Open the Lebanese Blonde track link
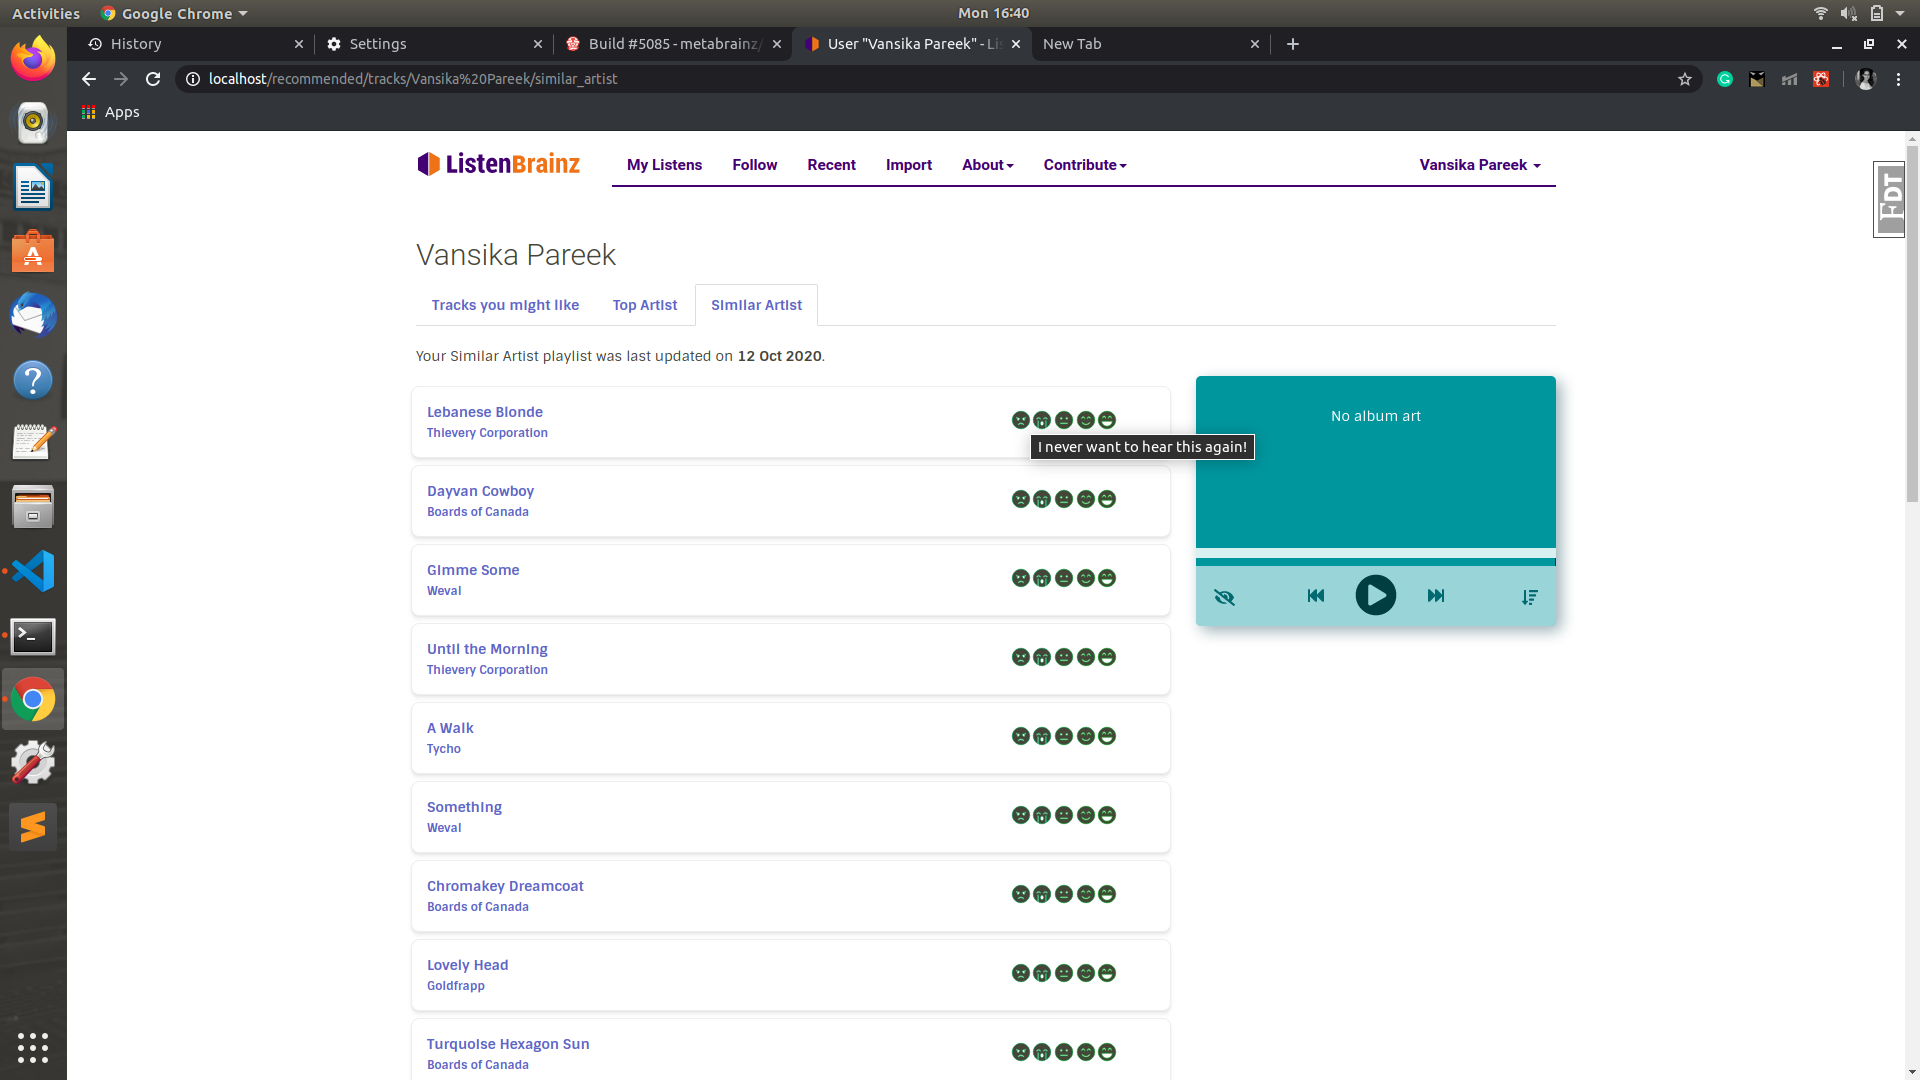The image size is (1920, 1080). coord(484,412)
